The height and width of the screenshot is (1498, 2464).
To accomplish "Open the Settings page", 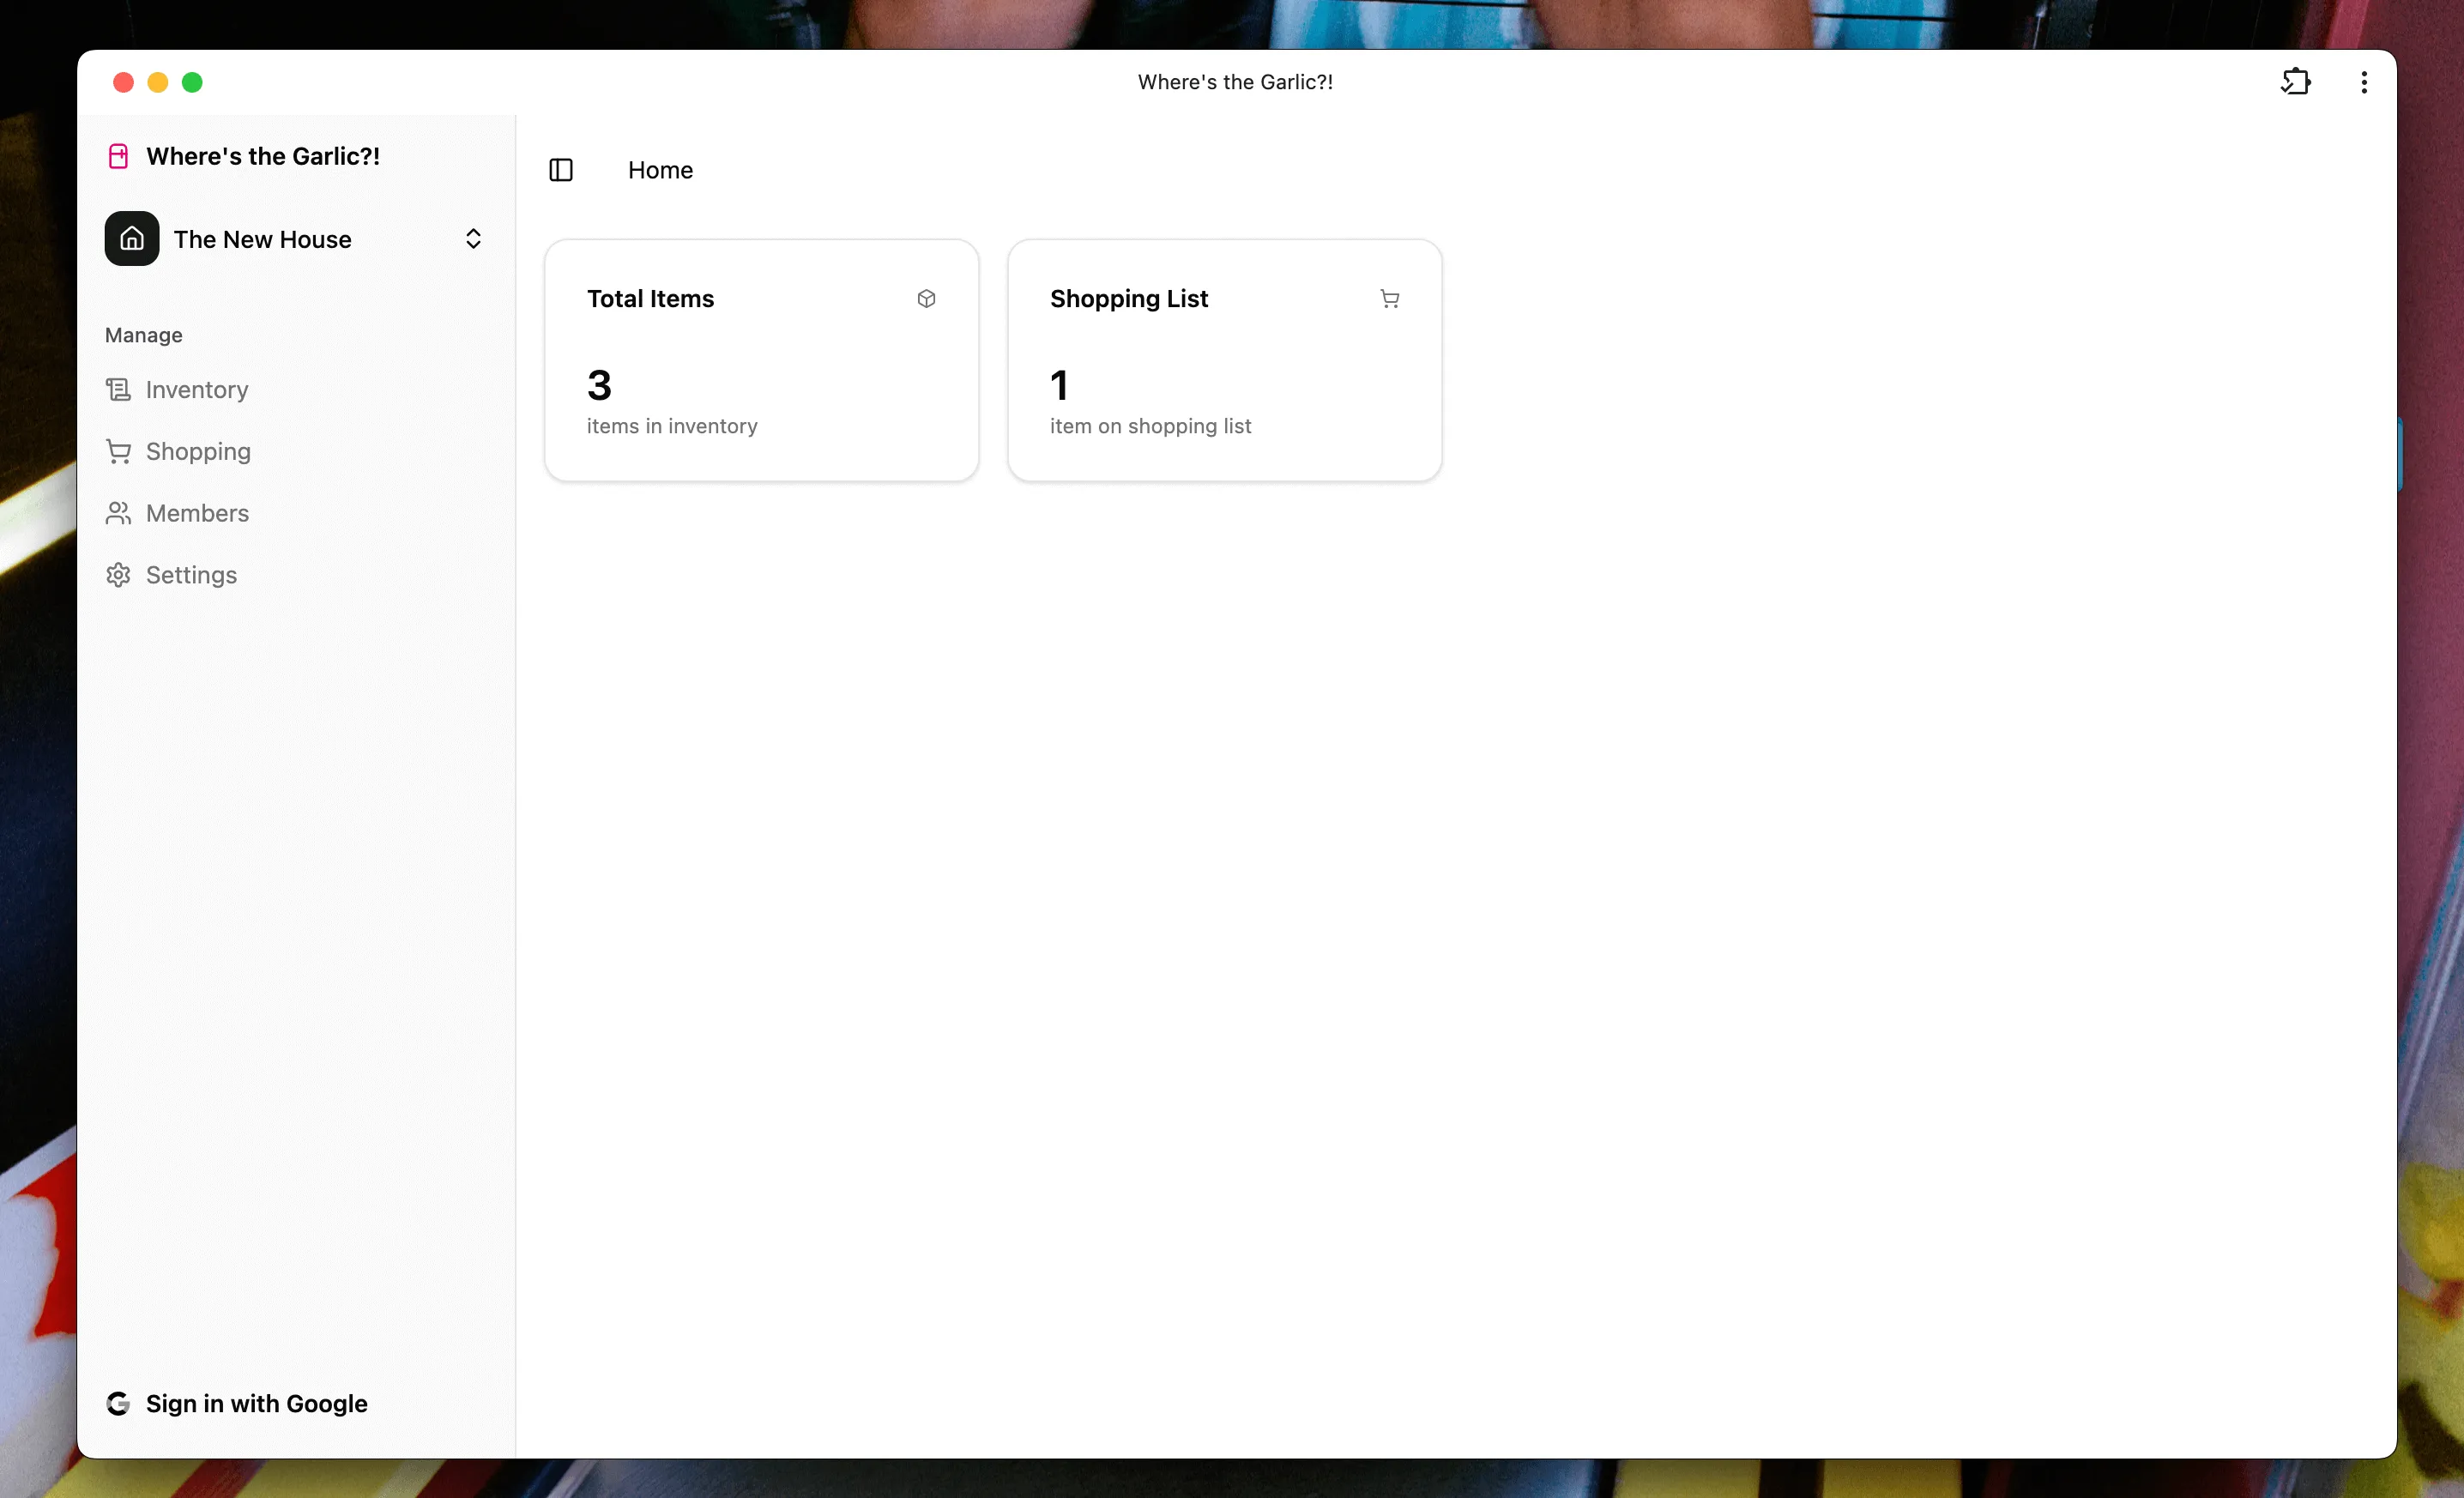I will 296,575.
